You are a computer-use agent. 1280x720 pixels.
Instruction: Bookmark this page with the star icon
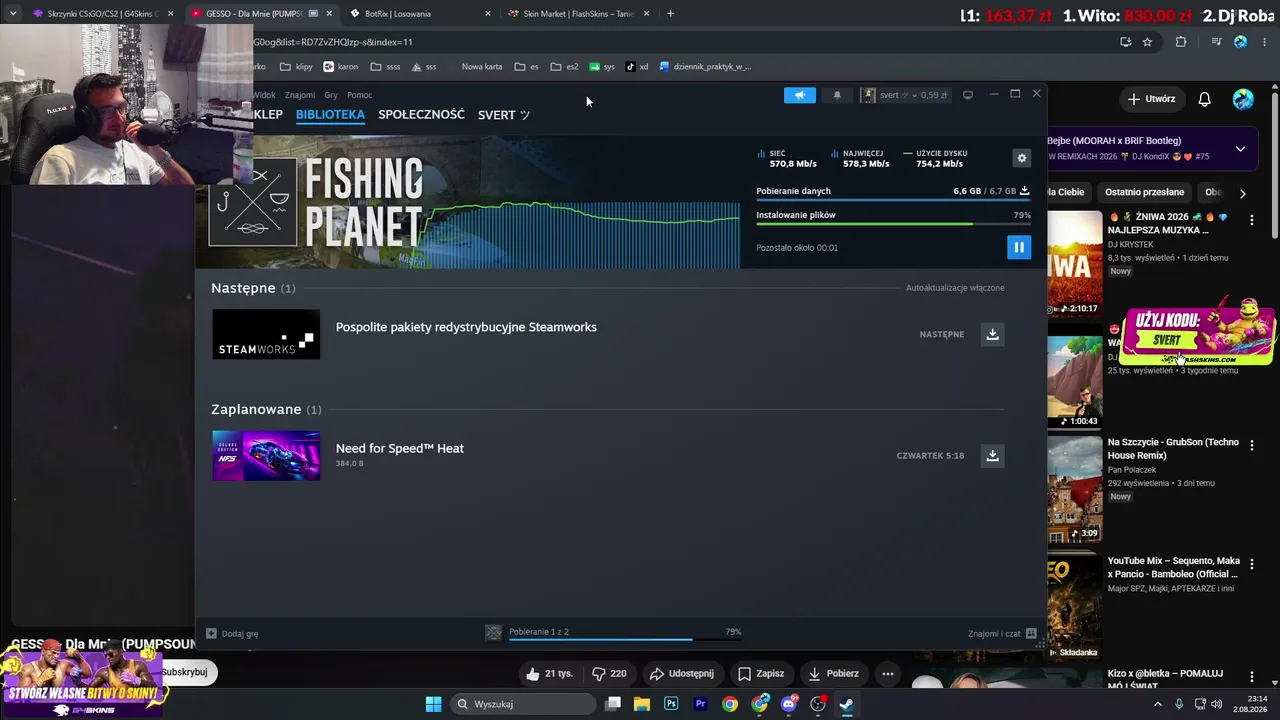[1147, 42]
